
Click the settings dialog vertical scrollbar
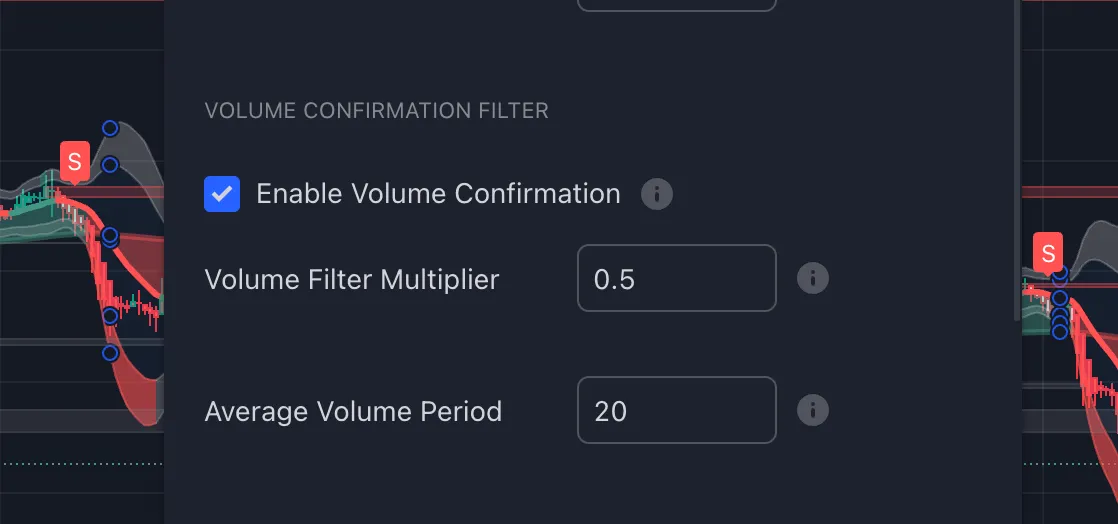pos(1017,160)
